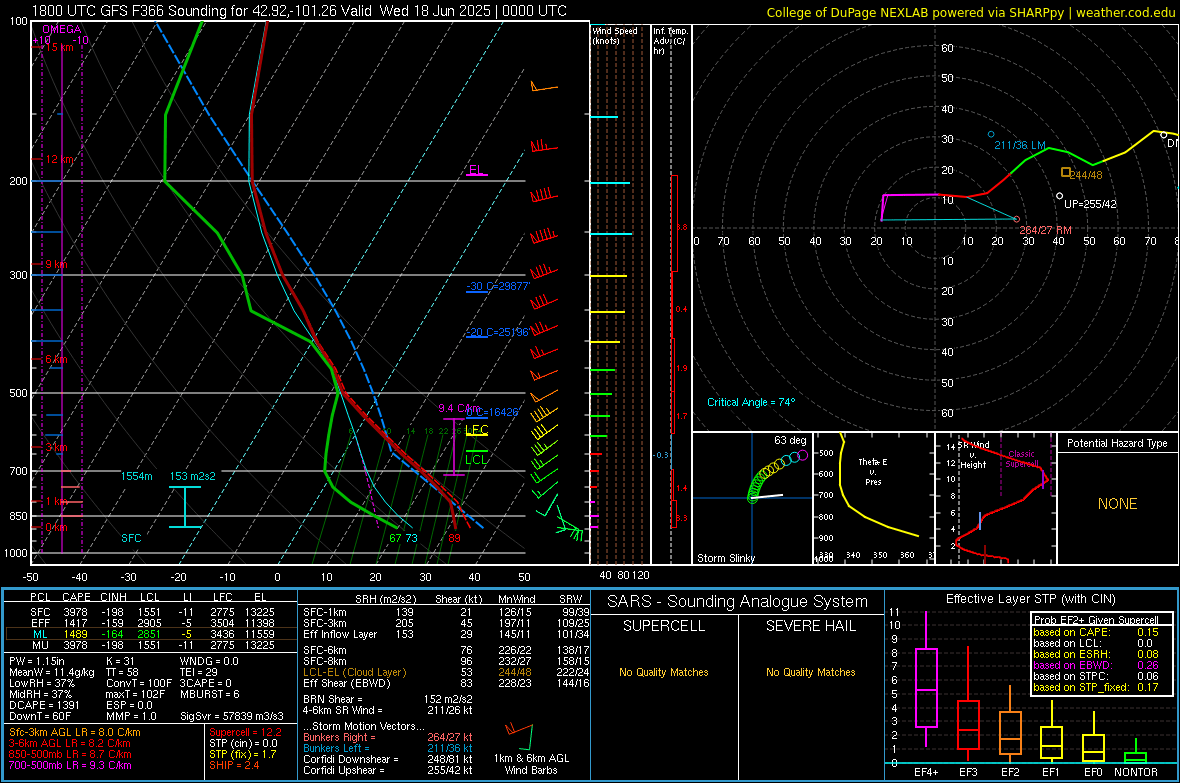
Task: Click the Bunkers Right = storm motion line
Action: tap(387, 738)
